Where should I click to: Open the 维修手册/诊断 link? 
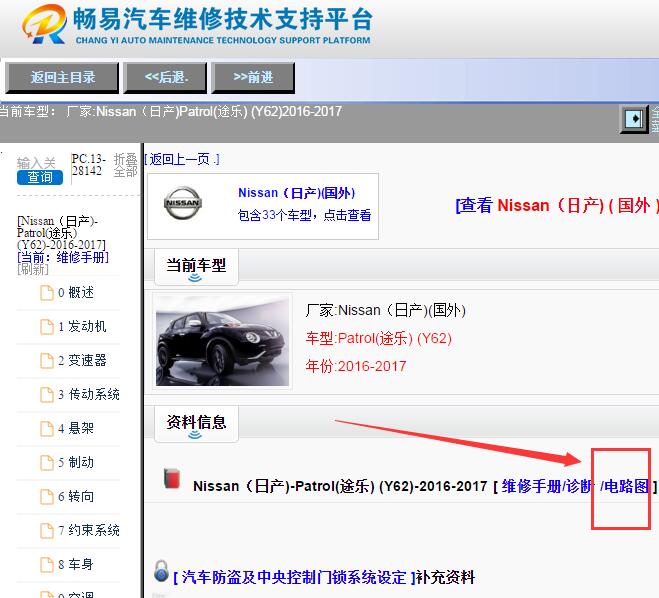click(x=548, y=486)
